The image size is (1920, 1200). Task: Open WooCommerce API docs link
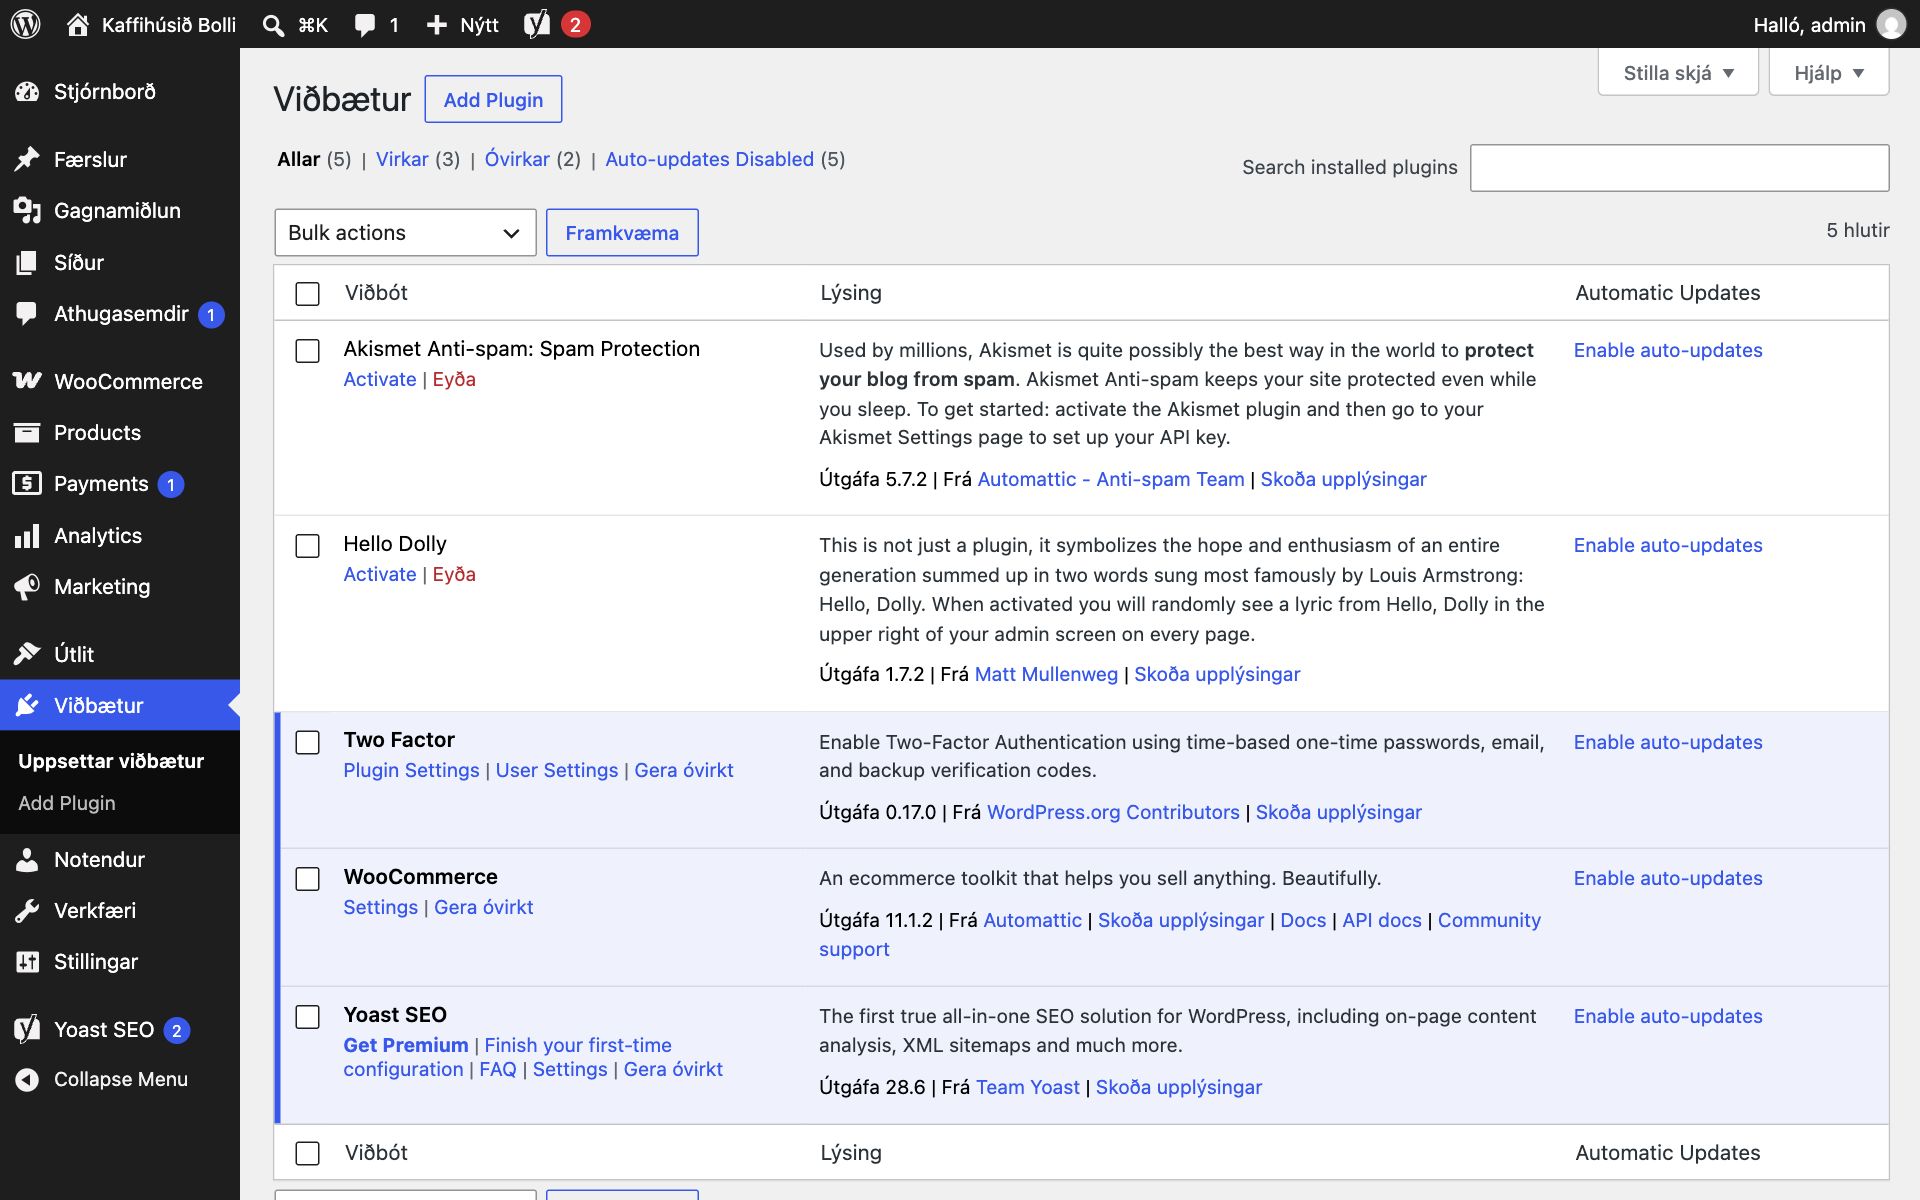pyautogui.click(x=1382, y=920)
